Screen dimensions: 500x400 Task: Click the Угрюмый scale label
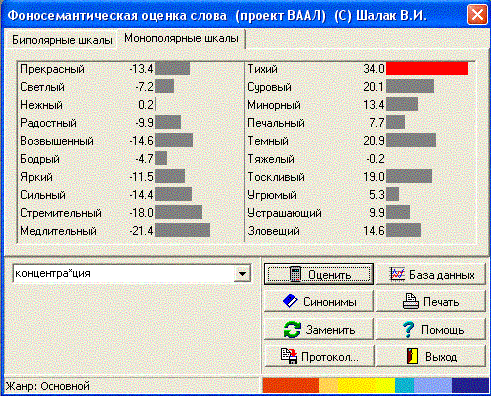tap(272, 195)
